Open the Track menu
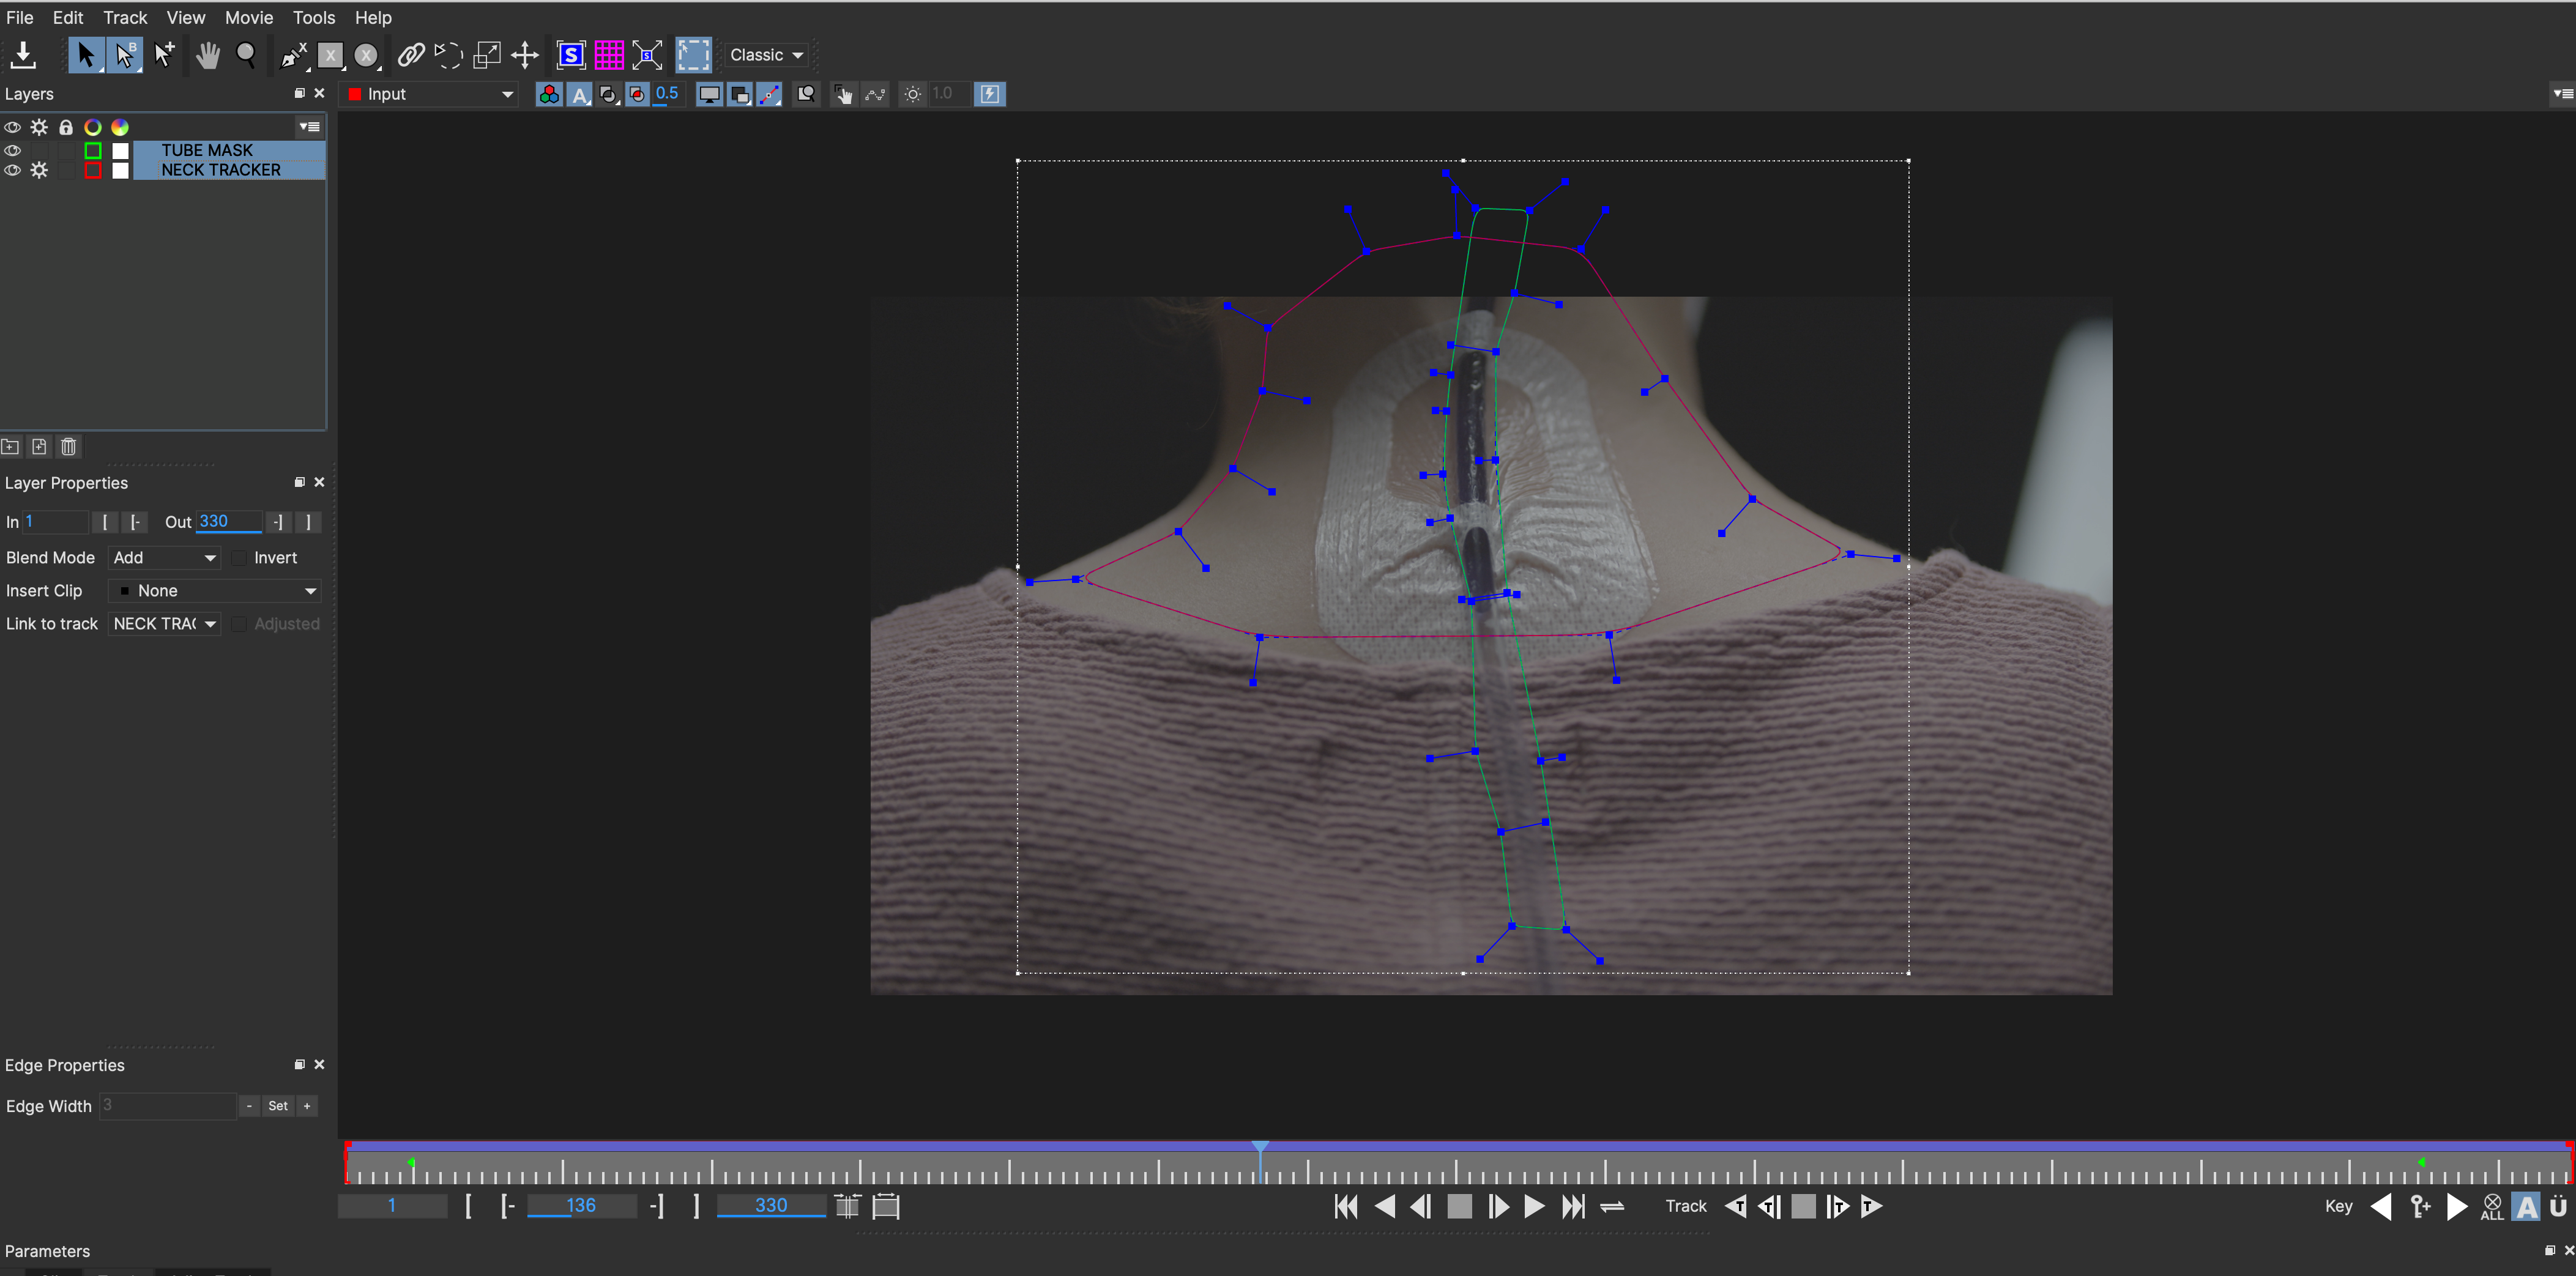Viewport: 2576px width, 1276px height. pos(124,17)
